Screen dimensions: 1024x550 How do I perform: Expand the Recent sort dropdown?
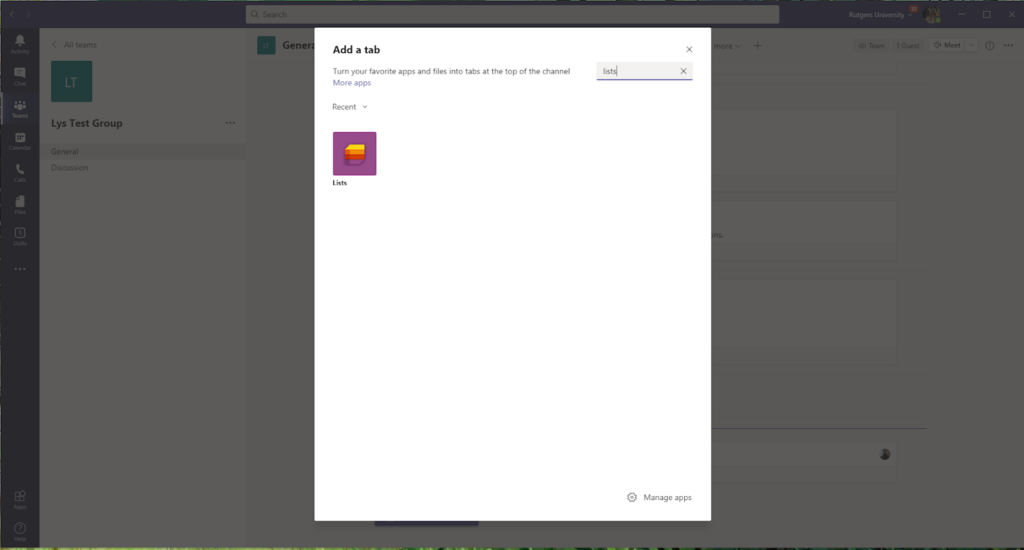click(350, 107)
